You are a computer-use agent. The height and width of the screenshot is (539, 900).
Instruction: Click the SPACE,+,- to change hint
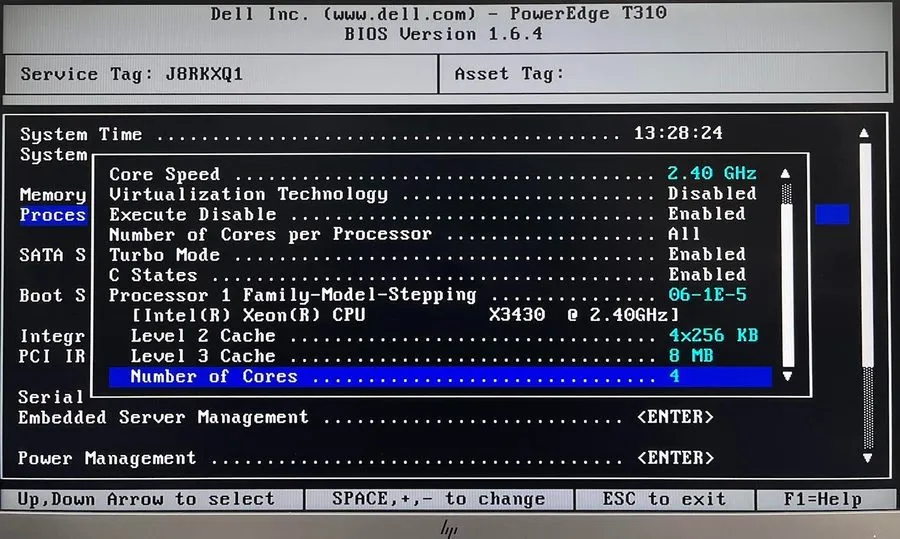[439, 499]
